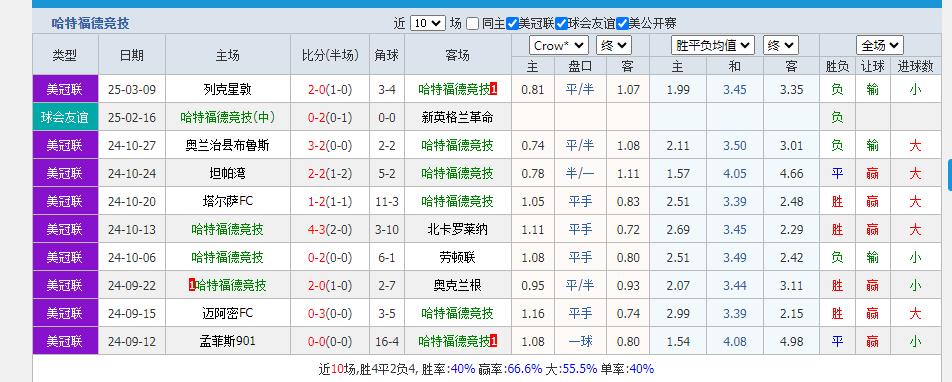Open the 全场 dropdown
The height and width of the screenshot is (382, 952).
[880, 46]
